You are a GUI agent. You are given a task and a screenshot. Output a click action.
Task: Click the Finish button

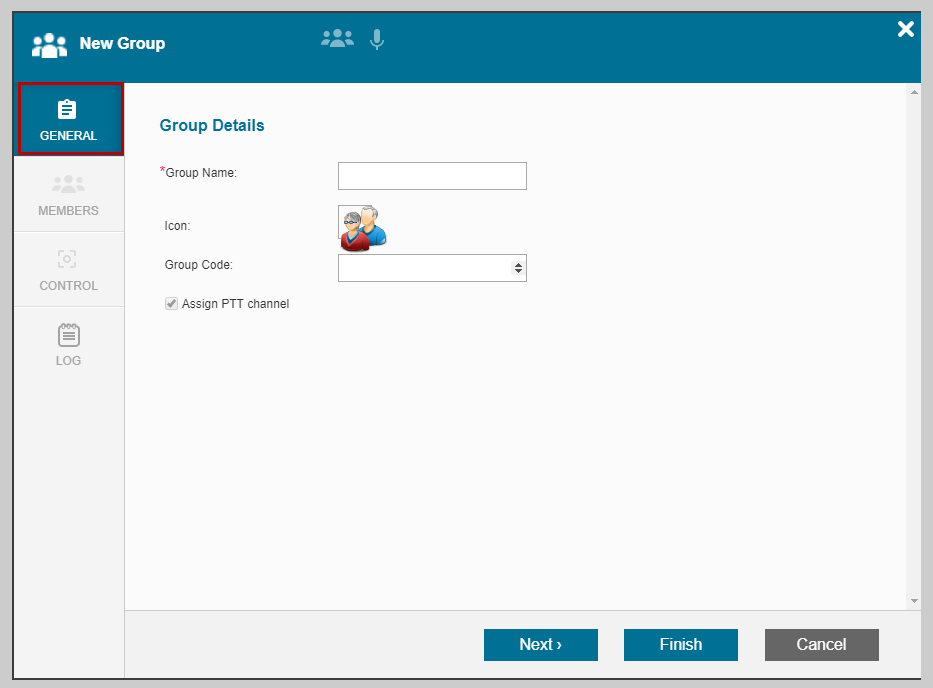[681, 645]
